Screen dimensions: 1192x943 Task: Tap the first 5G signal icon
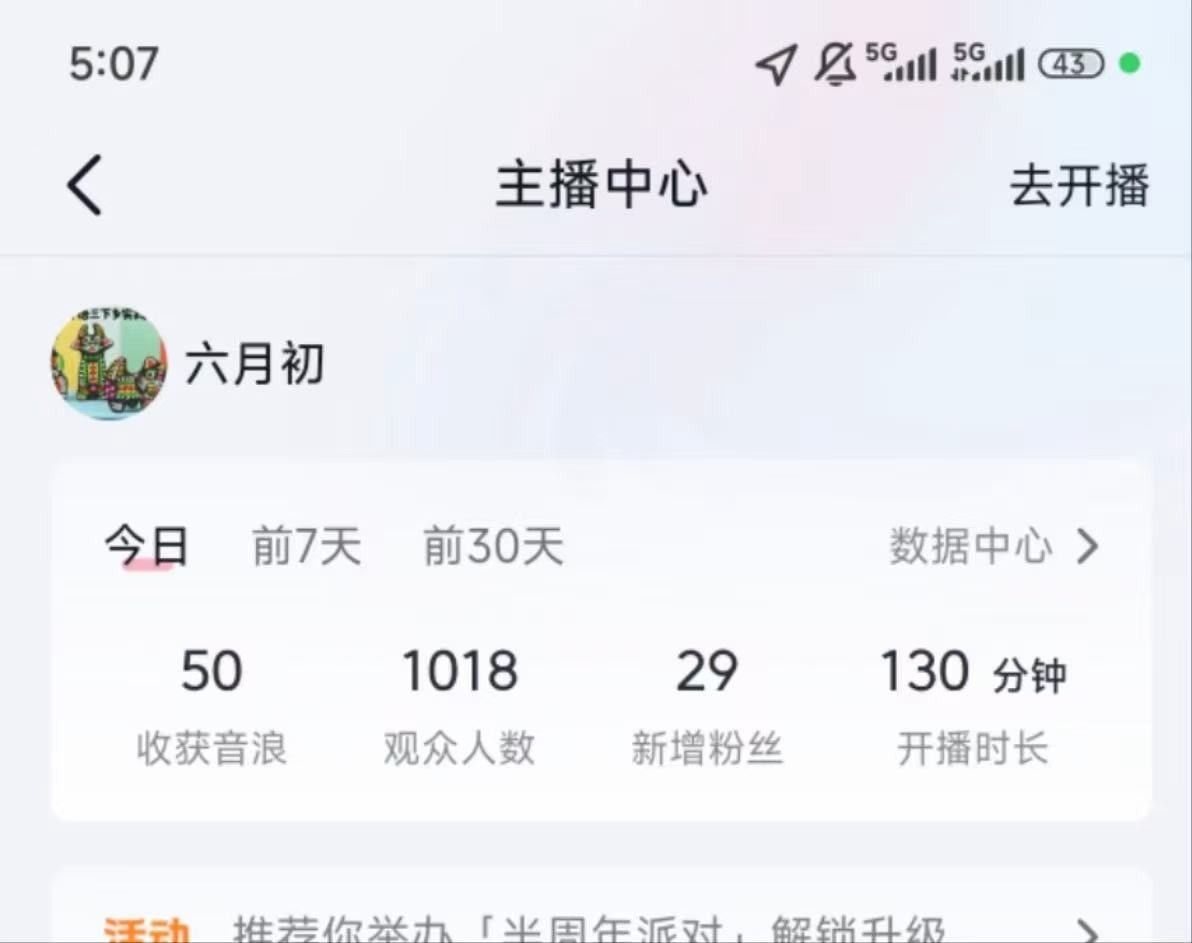pyautogui.click(x=901, y=62)
